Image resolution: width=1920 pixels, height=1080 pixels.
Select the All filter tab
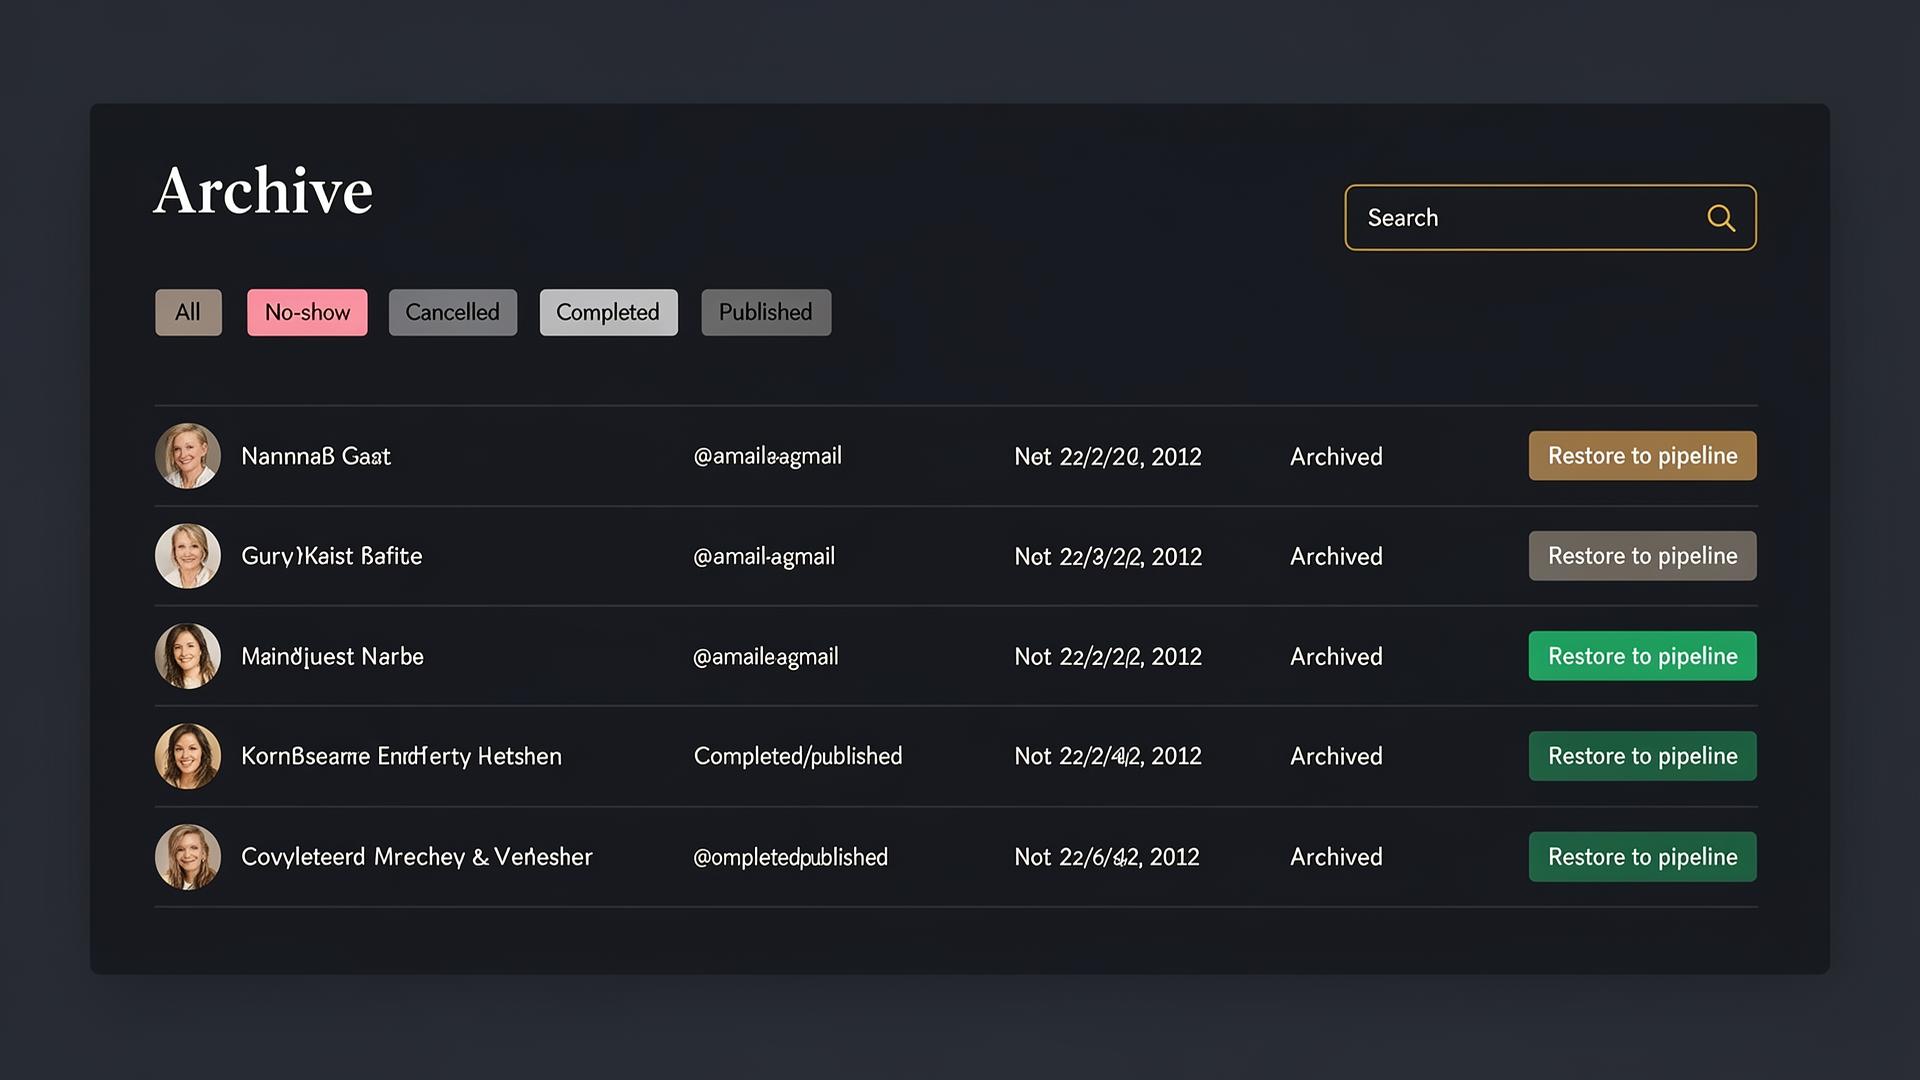pyautogui.click(x=188, y=312)
